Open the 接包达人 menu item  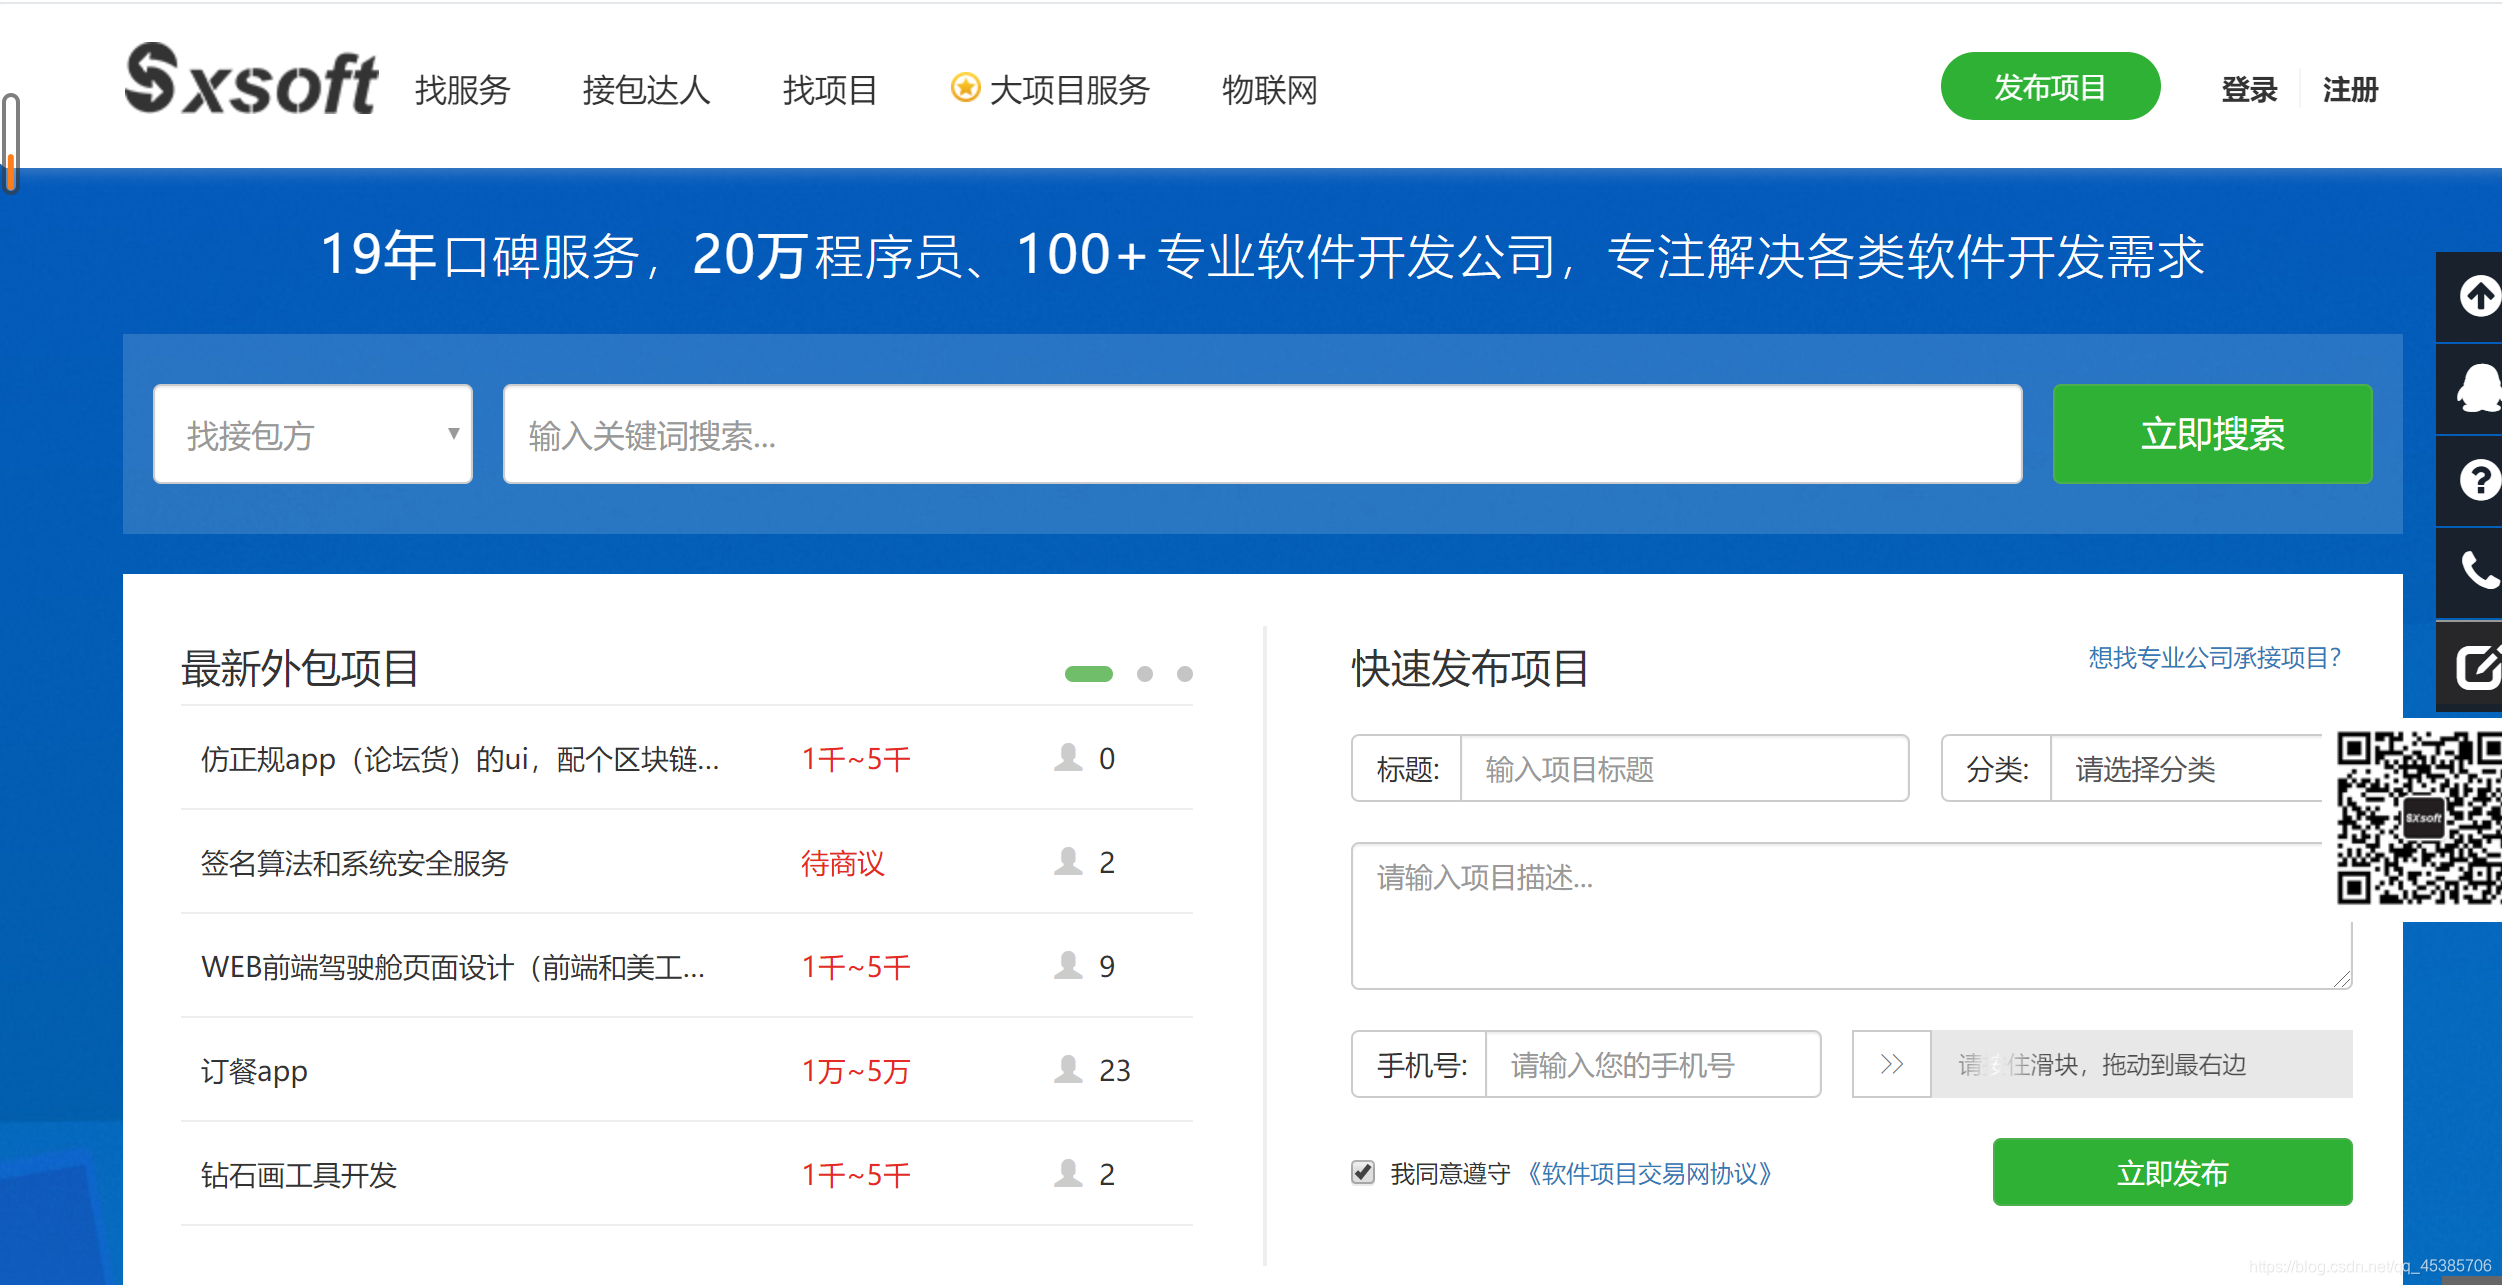click(x=646, y=90)
